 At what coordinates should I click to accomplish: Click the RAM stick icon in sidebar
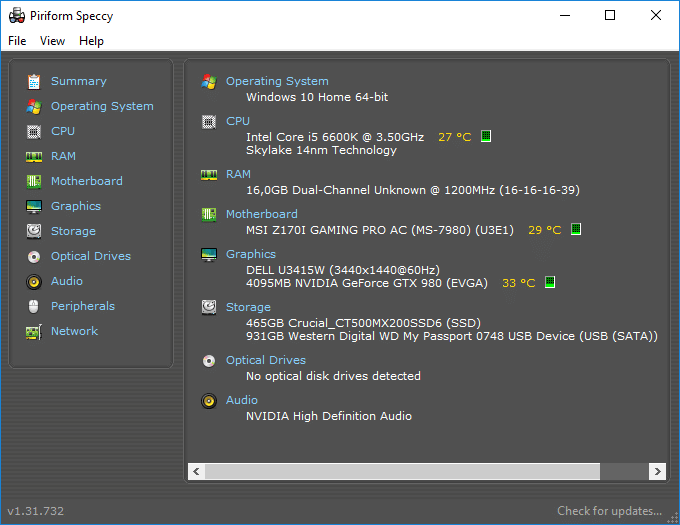tap(34, 157)
